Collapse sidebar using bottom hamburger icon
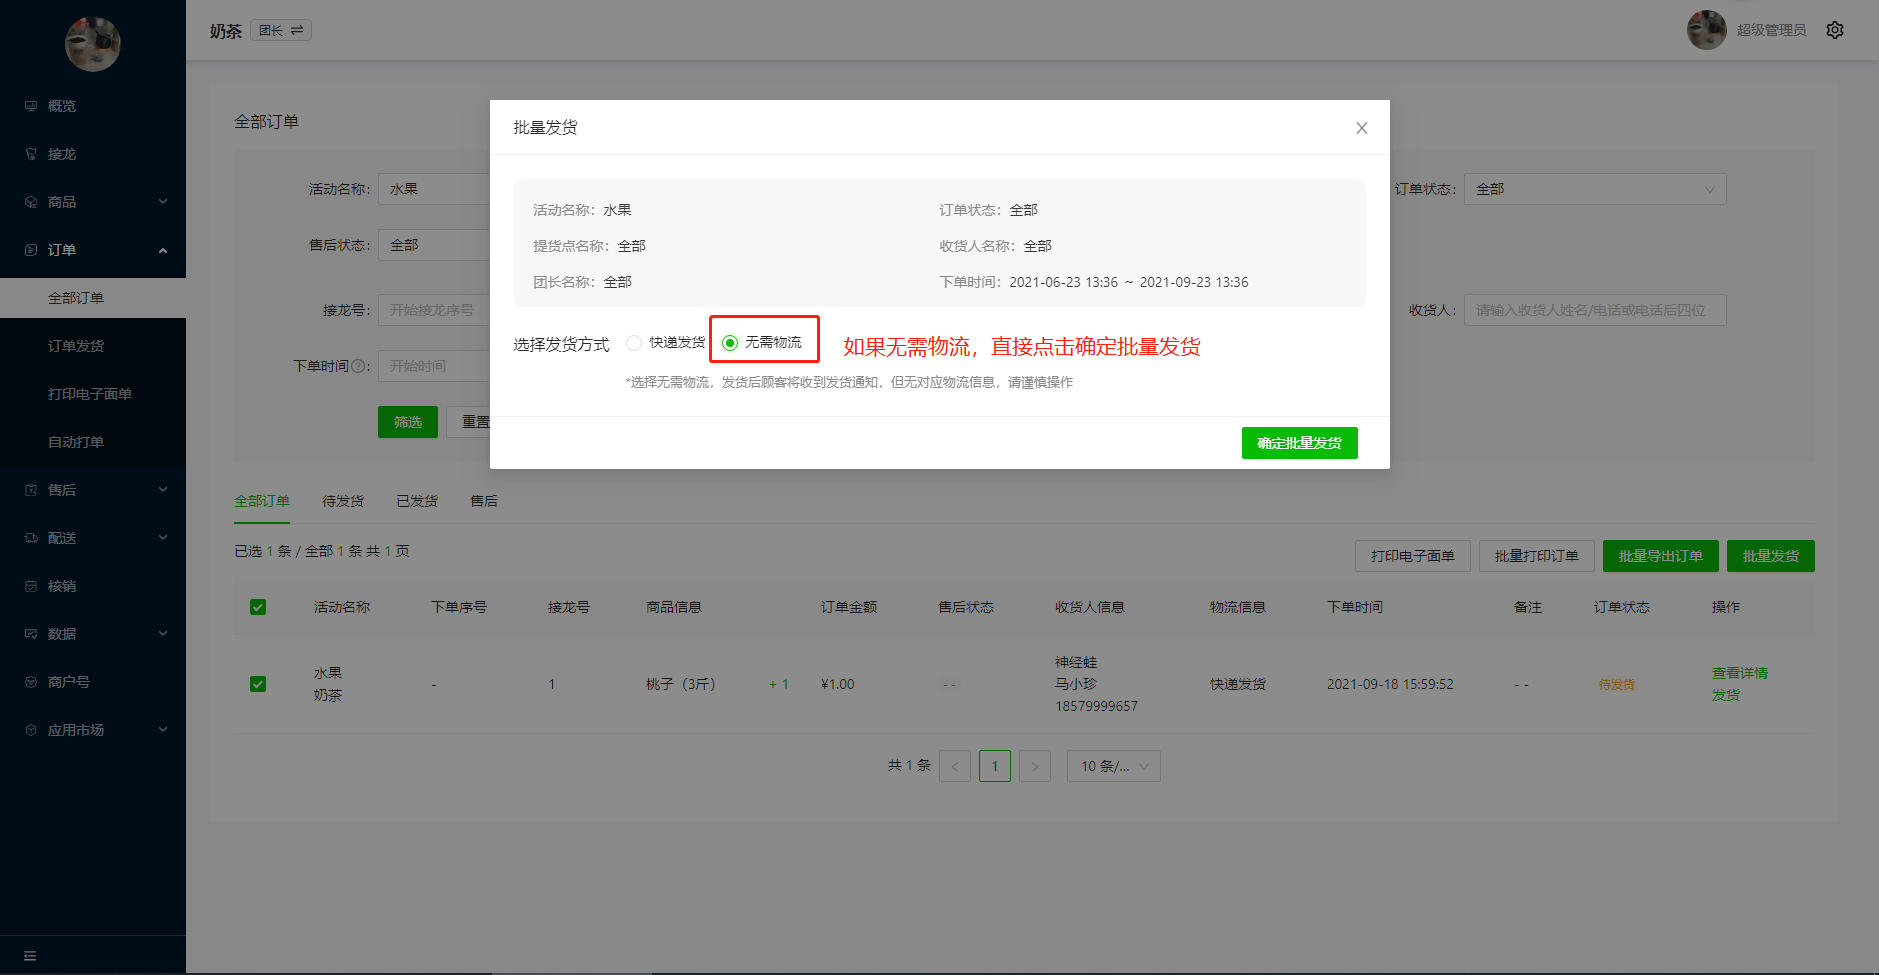This screenshot has height=975, width=1879. pos(30,956)
